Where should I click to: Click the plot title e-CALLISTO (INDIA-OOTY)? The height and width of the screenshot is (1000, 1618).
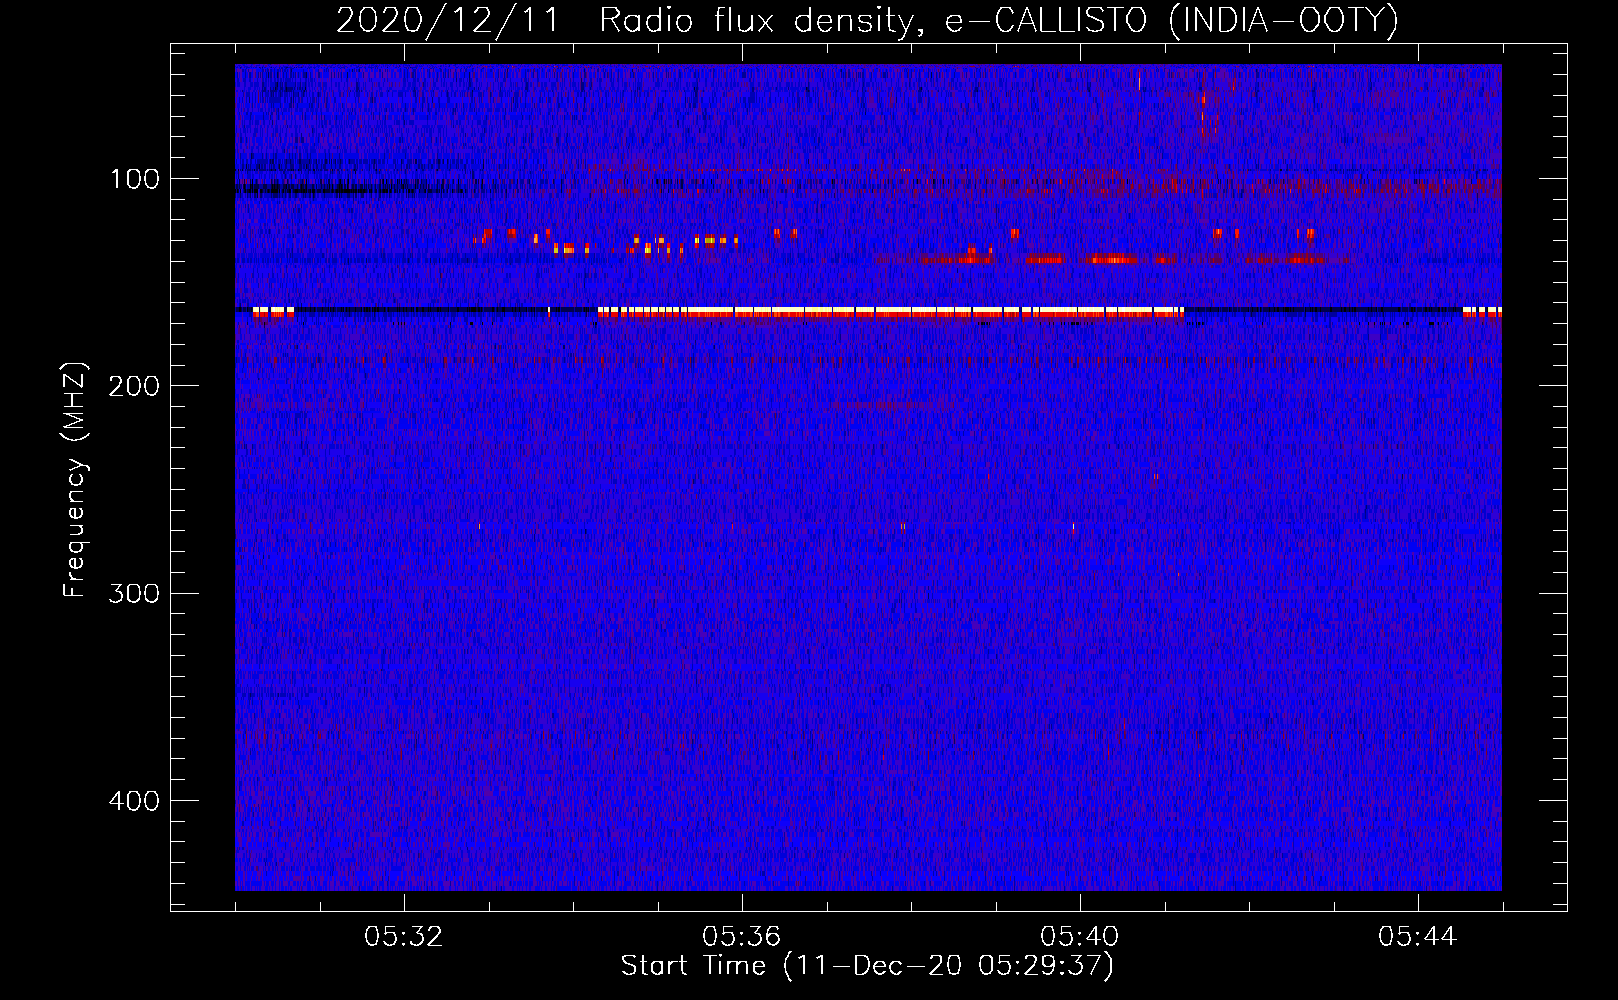(x=1171, y=21)
